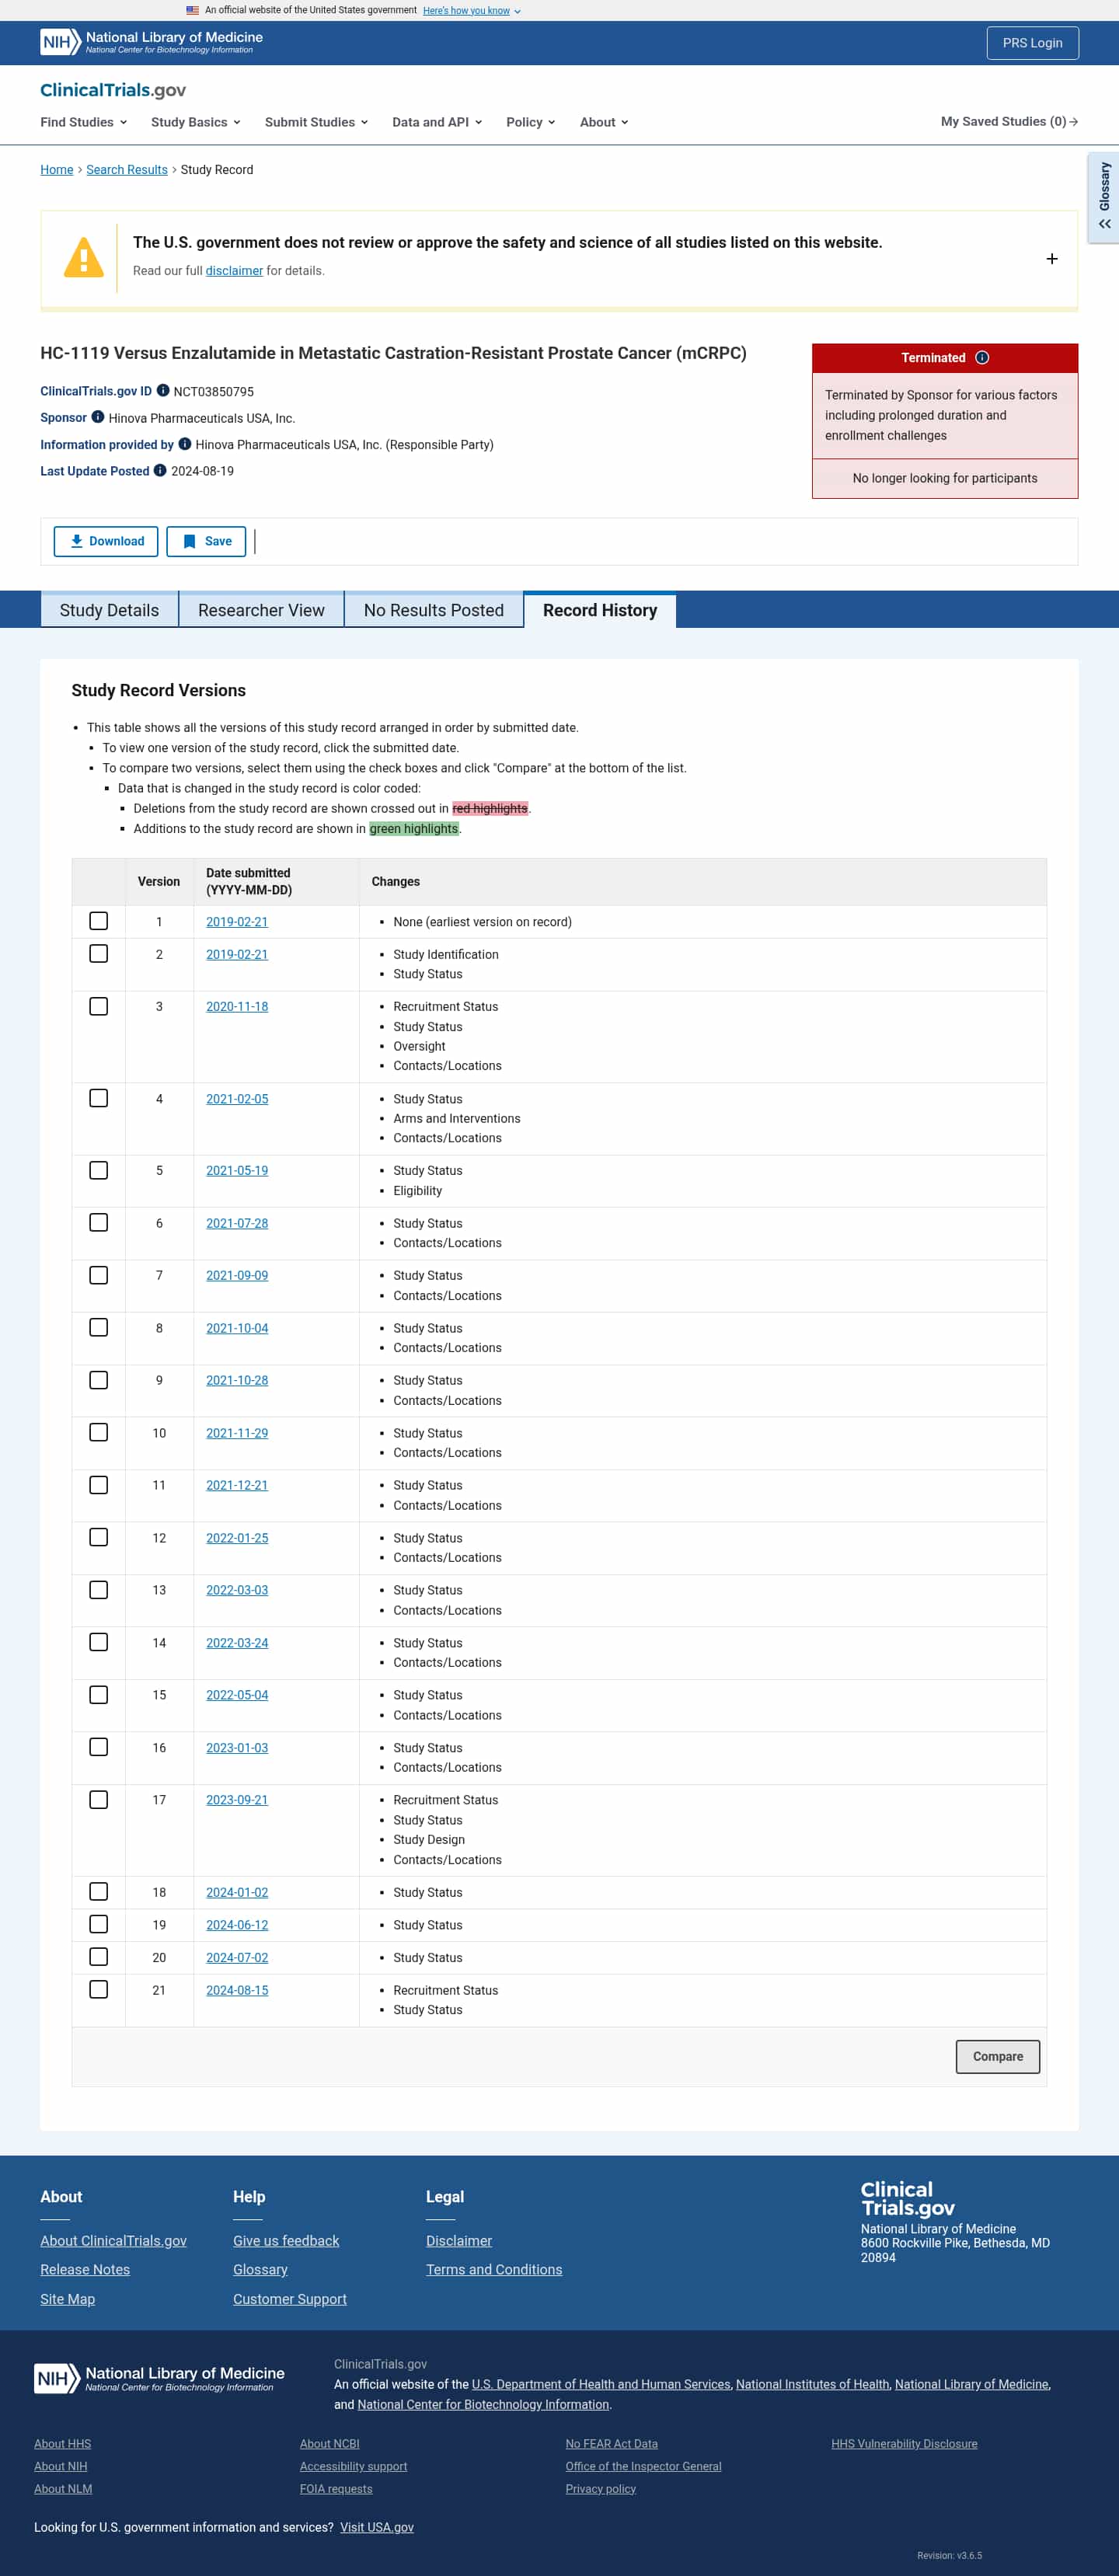Open version submitted 2023-09-21
1119x2576 pixels.
[x=237, y=1799]
